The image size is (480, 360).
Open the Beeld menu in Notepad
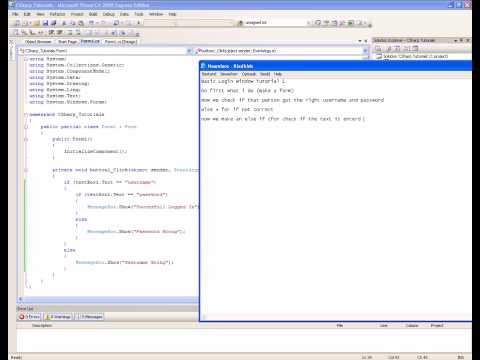click(x=265, y=74)
